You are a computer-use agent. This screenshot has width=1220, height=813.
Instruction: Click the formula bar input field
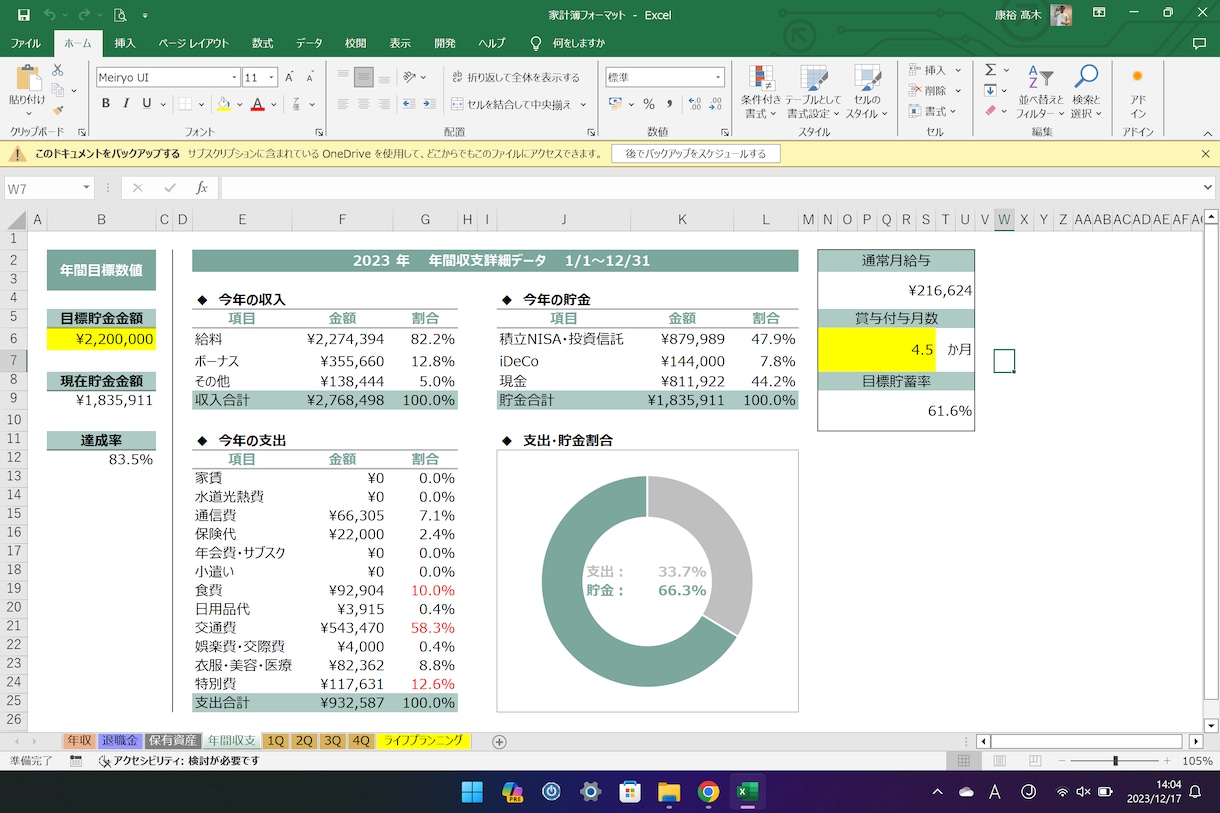tap(710, 188)
